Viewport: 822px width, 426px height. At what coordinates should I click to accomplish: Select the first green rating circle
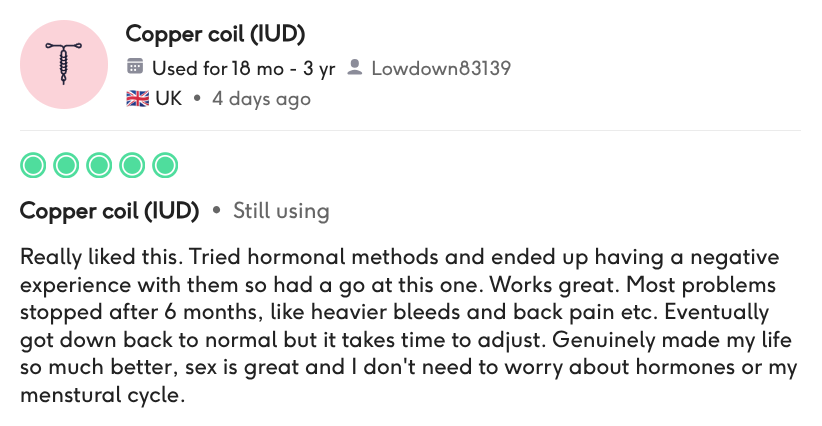click(x=33, y=166)
